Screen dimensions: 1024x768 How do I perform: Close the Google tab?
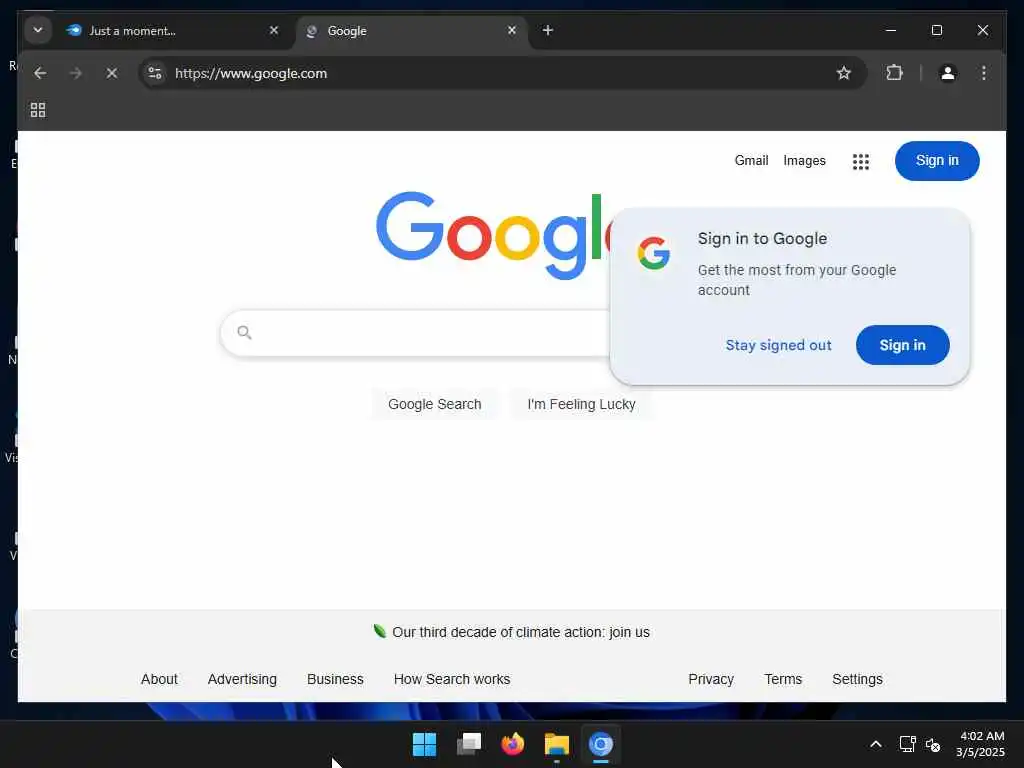[512, 30]
